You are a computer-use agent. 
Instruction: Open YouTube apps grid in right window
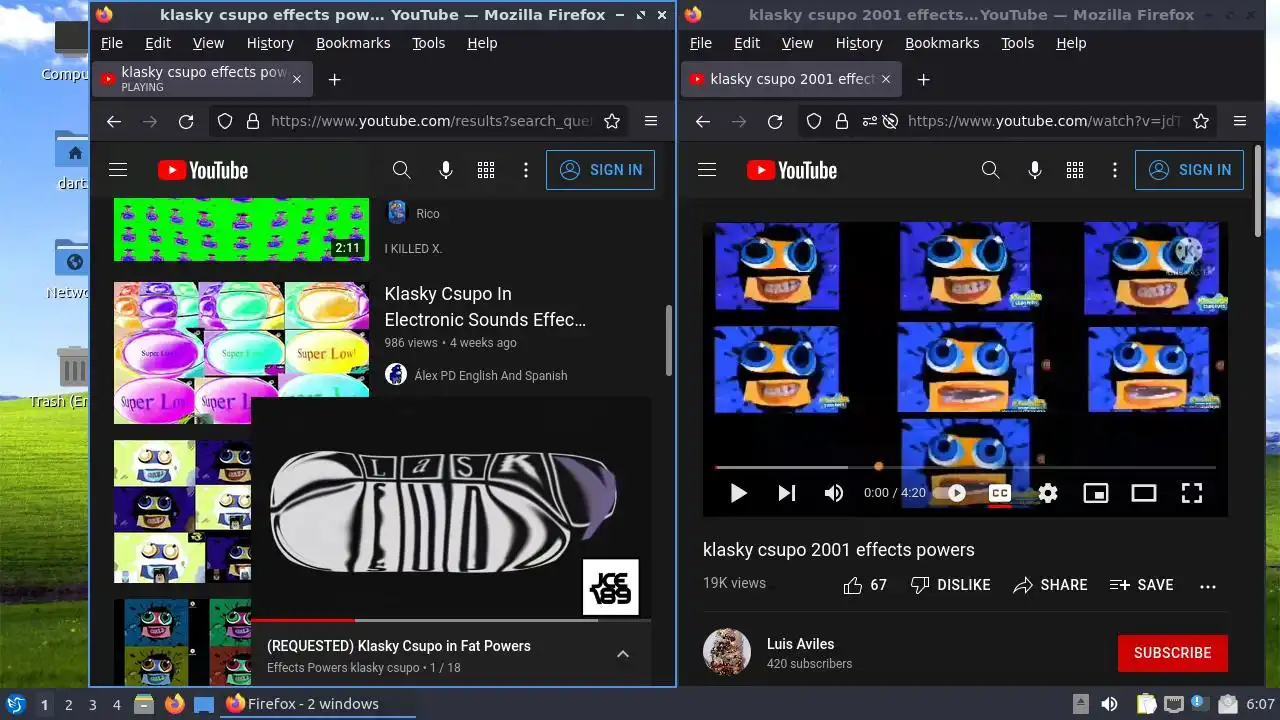pos(1075,170)
